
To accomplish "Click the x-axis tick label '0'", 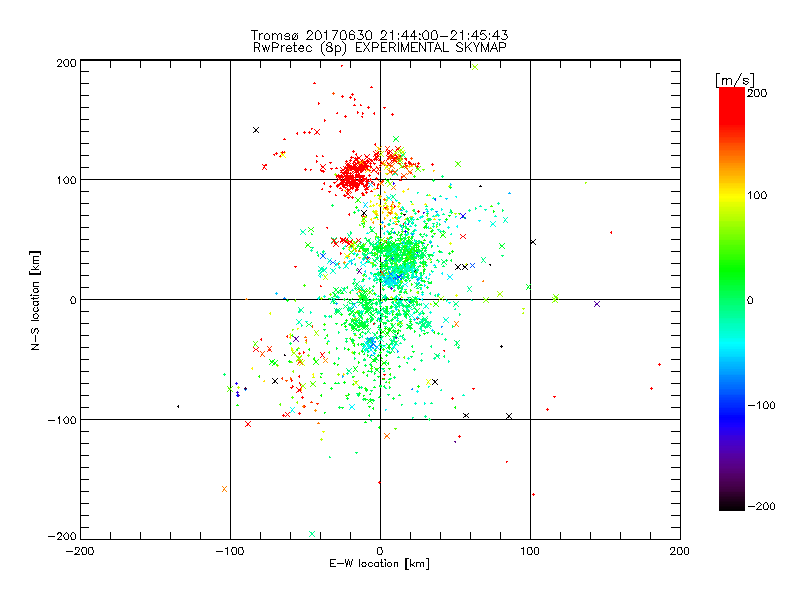I will point(380,552).
